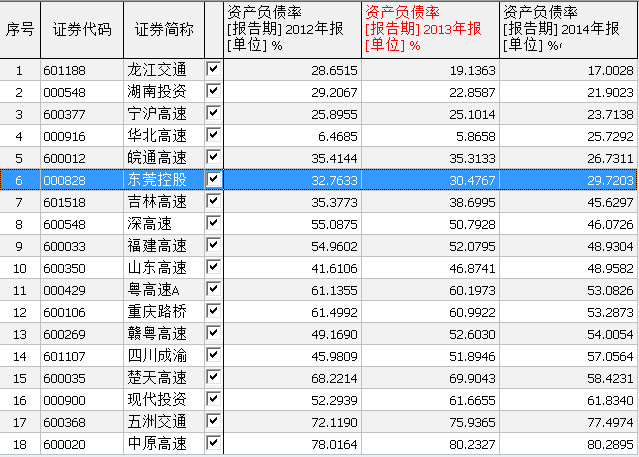Select row number 1
This screenshot has width=639, height=457.
[x=19, y=71]
